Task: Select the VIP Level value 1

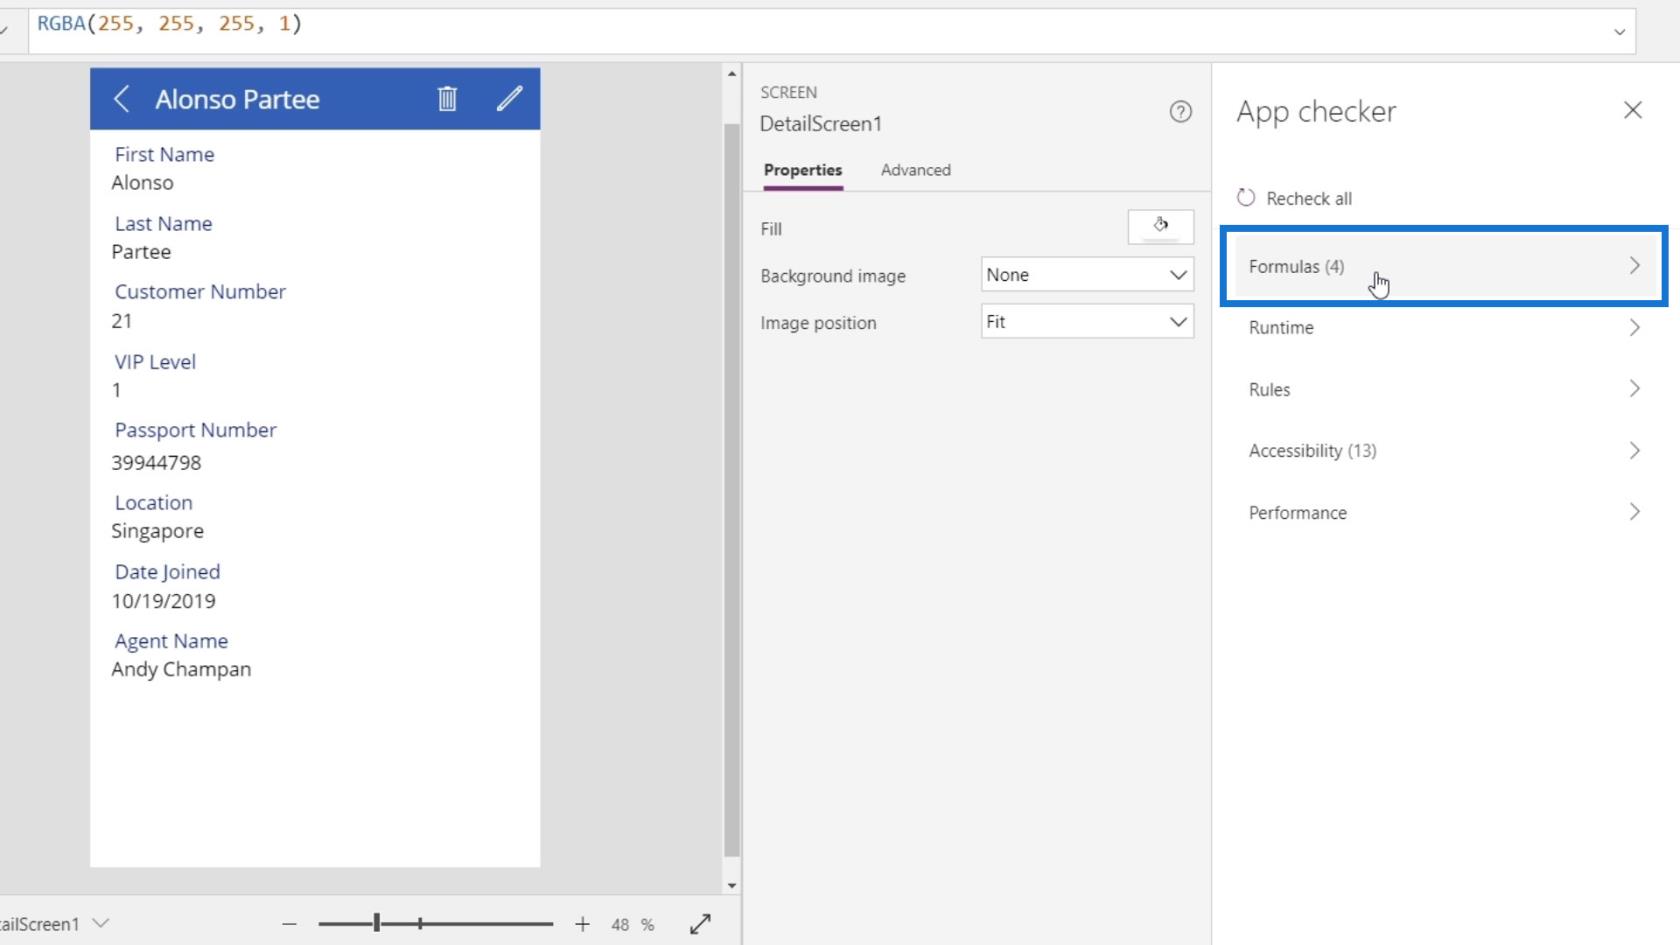Action: click(x=117, y=390)
